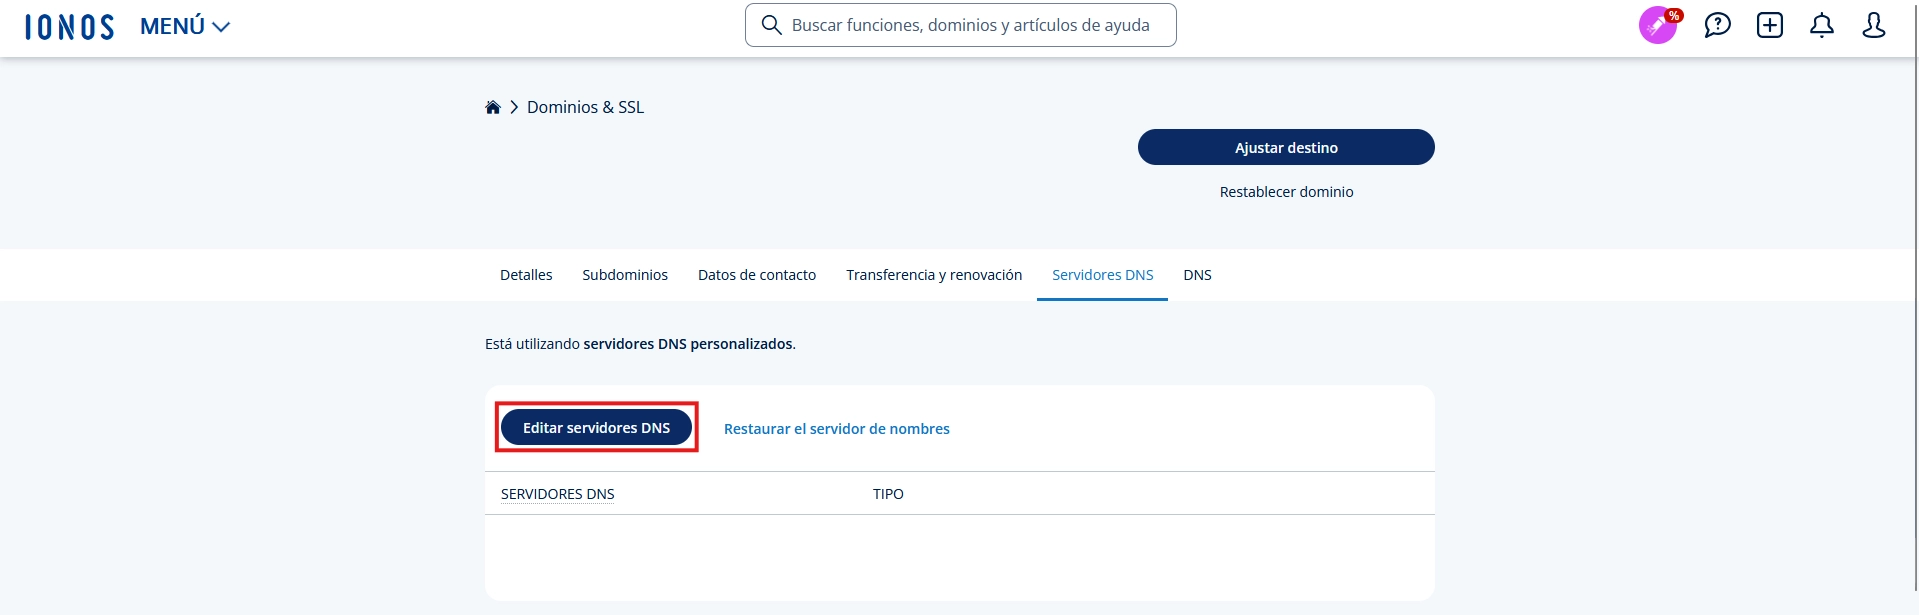Image resolution: width=1919 pixels, height=615 pixels.
Task: Select the Servidores DNS tab
Action: click(x=1102, y=275)
